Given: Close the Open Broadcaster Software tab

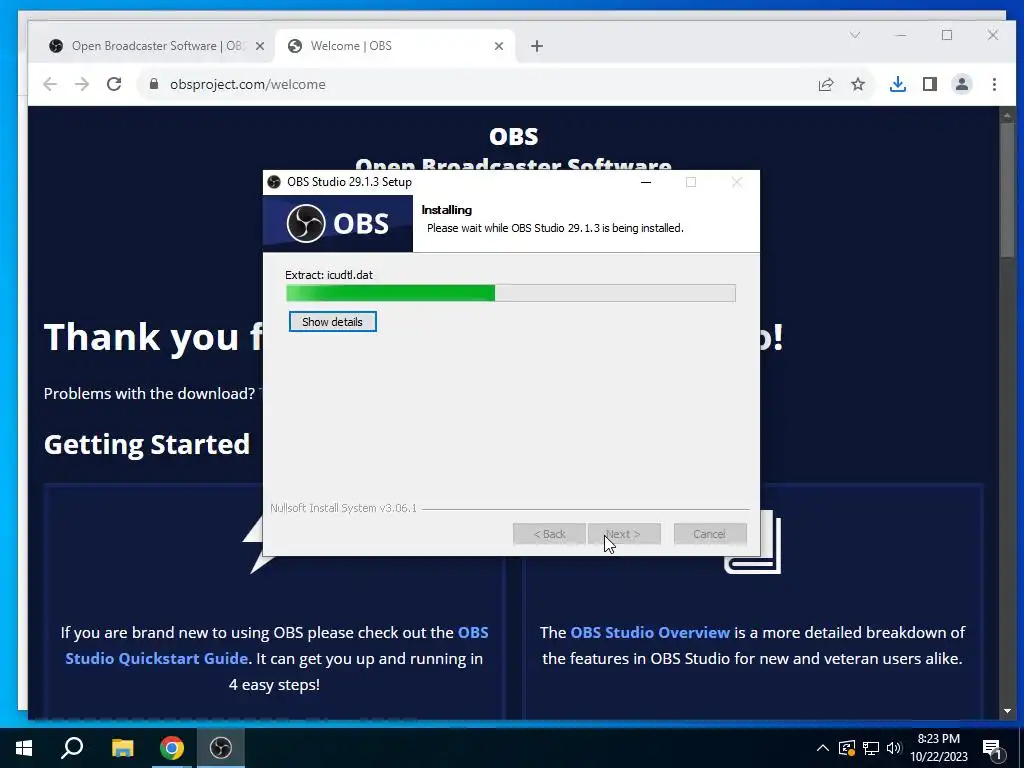Looking at the screenshot, I should point(260,46).
